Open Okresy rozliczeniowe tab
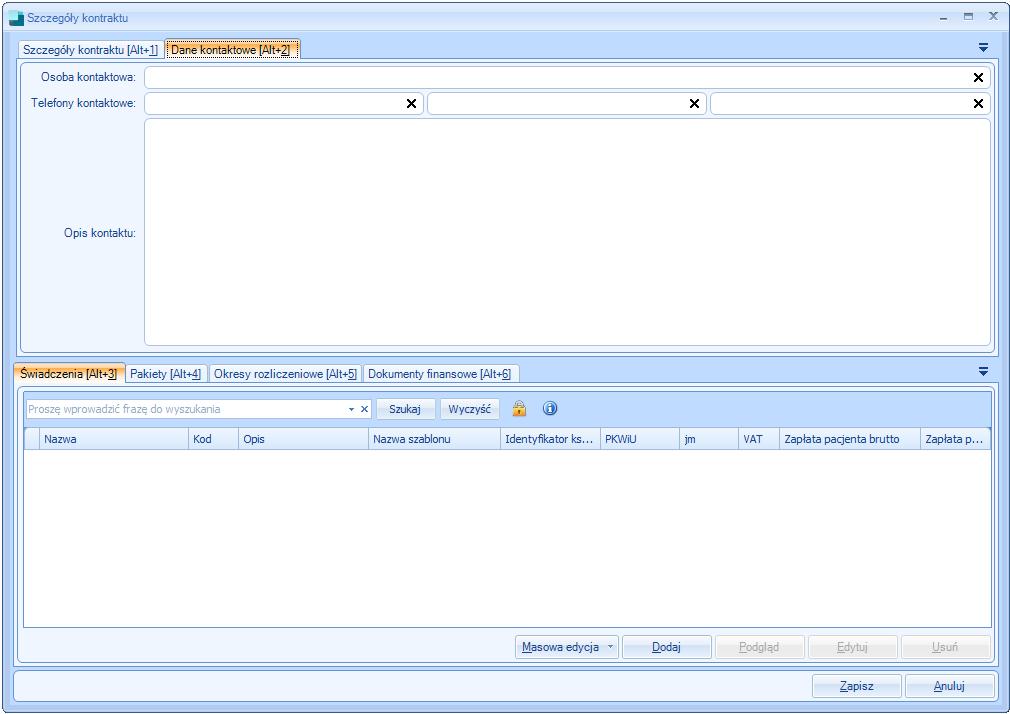Screen dimensions: 1010x714 tap(285, 374)
